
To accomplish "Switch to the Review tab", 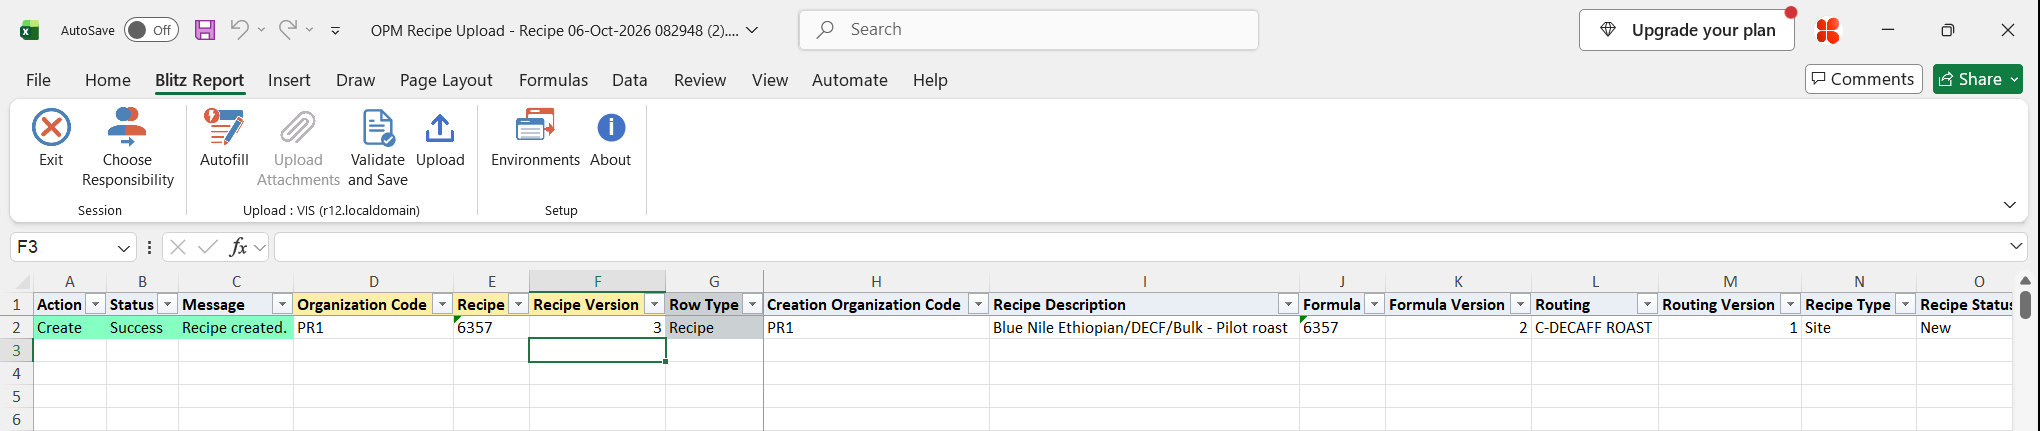I will (700, 80).
